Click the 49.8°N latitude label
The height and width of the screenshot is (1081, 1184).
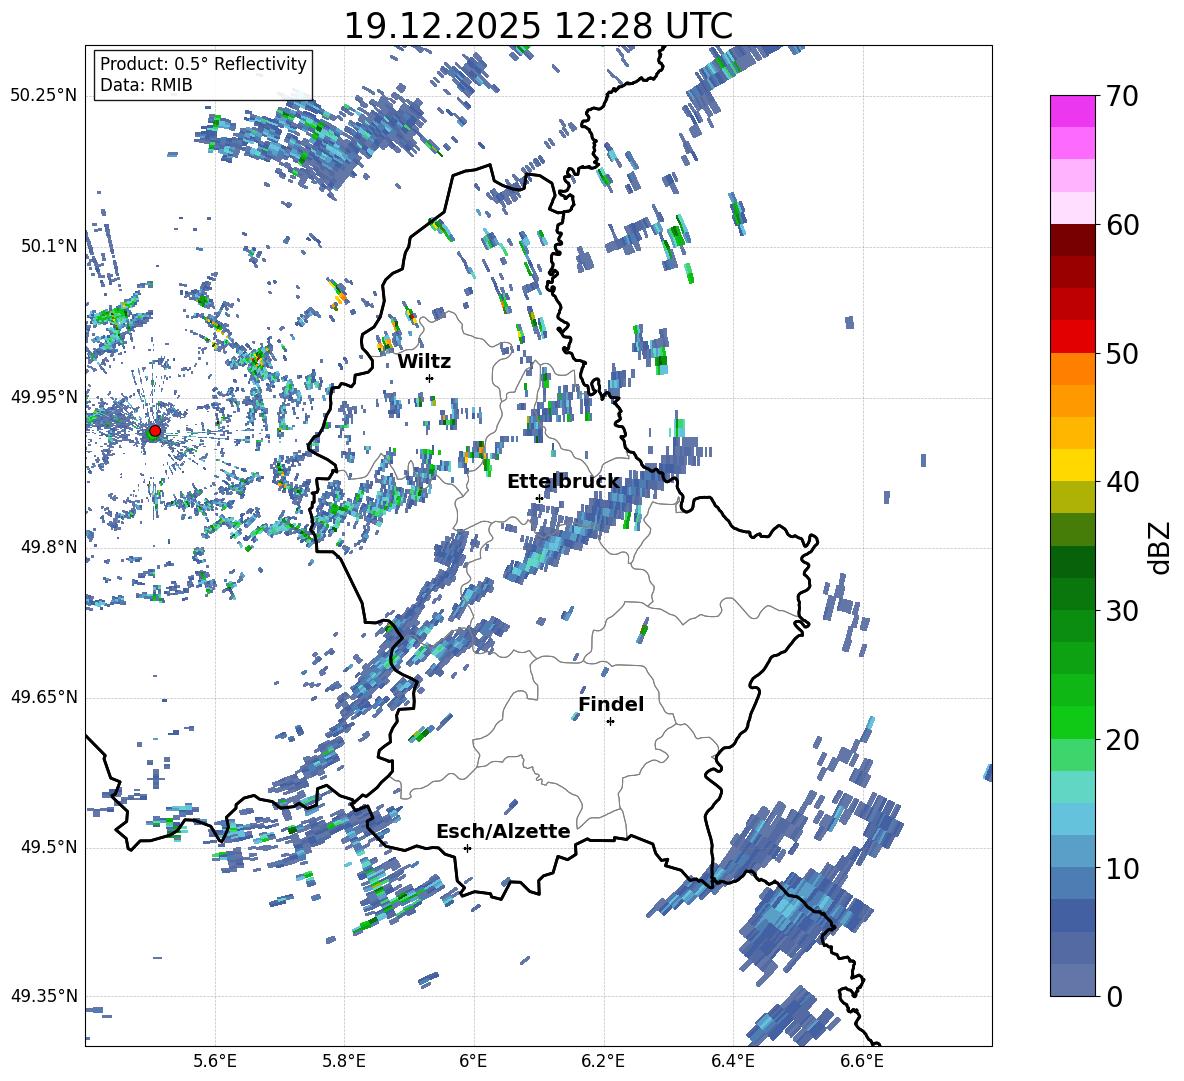pyautogui.click(x=49, y=547)
